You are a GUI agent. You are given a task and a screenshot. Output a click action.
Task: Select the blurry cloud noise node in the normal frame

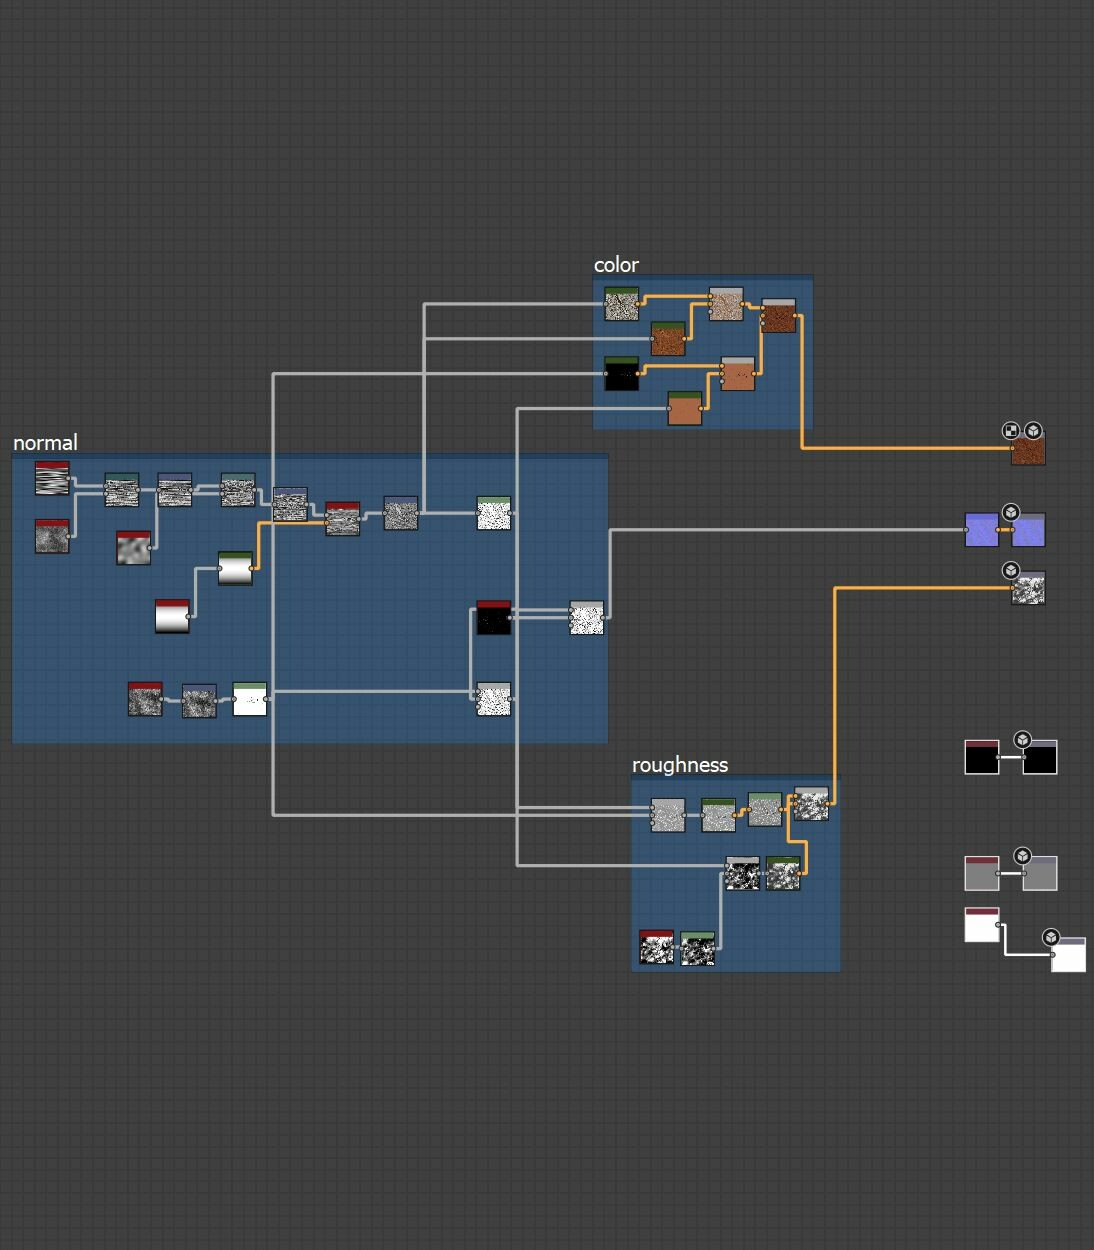(133, 548)
